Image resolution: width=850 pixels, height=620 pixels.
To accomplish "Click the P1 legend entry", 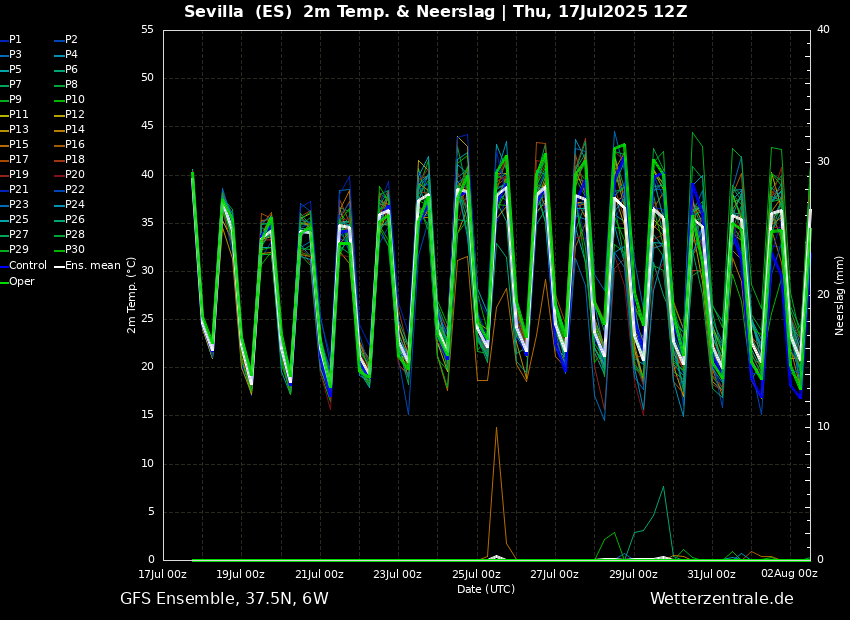I will (15, 39).
